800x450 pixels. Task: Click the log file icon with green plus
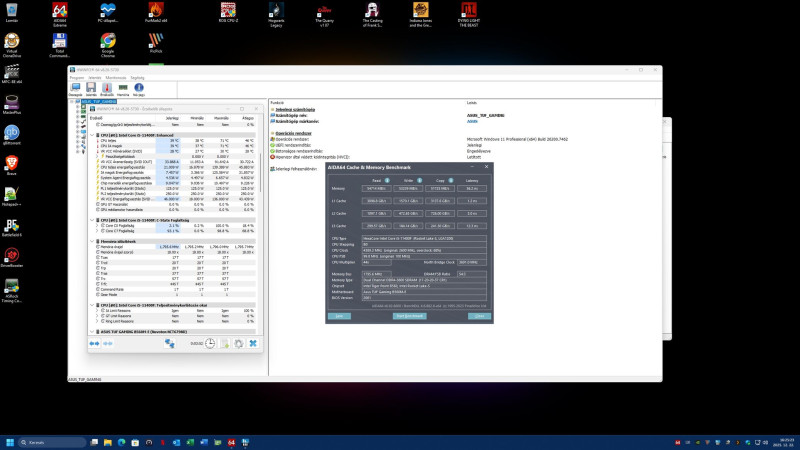[x=225, y=344]
